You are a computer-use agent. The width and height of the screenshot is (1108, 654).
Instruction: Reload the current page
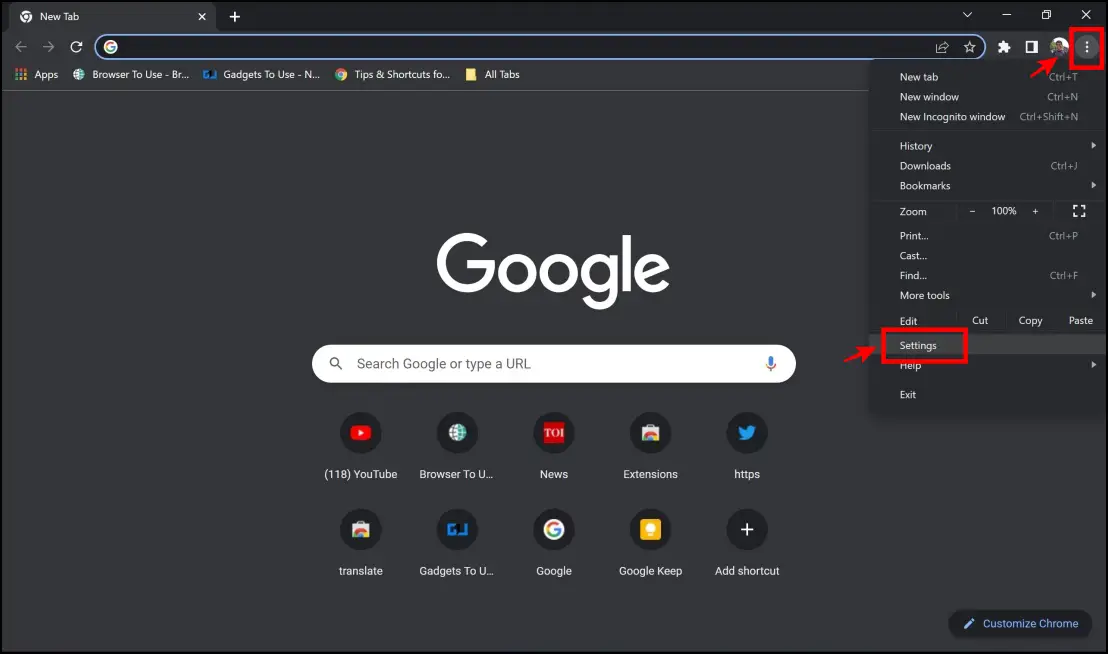(76, 47)
